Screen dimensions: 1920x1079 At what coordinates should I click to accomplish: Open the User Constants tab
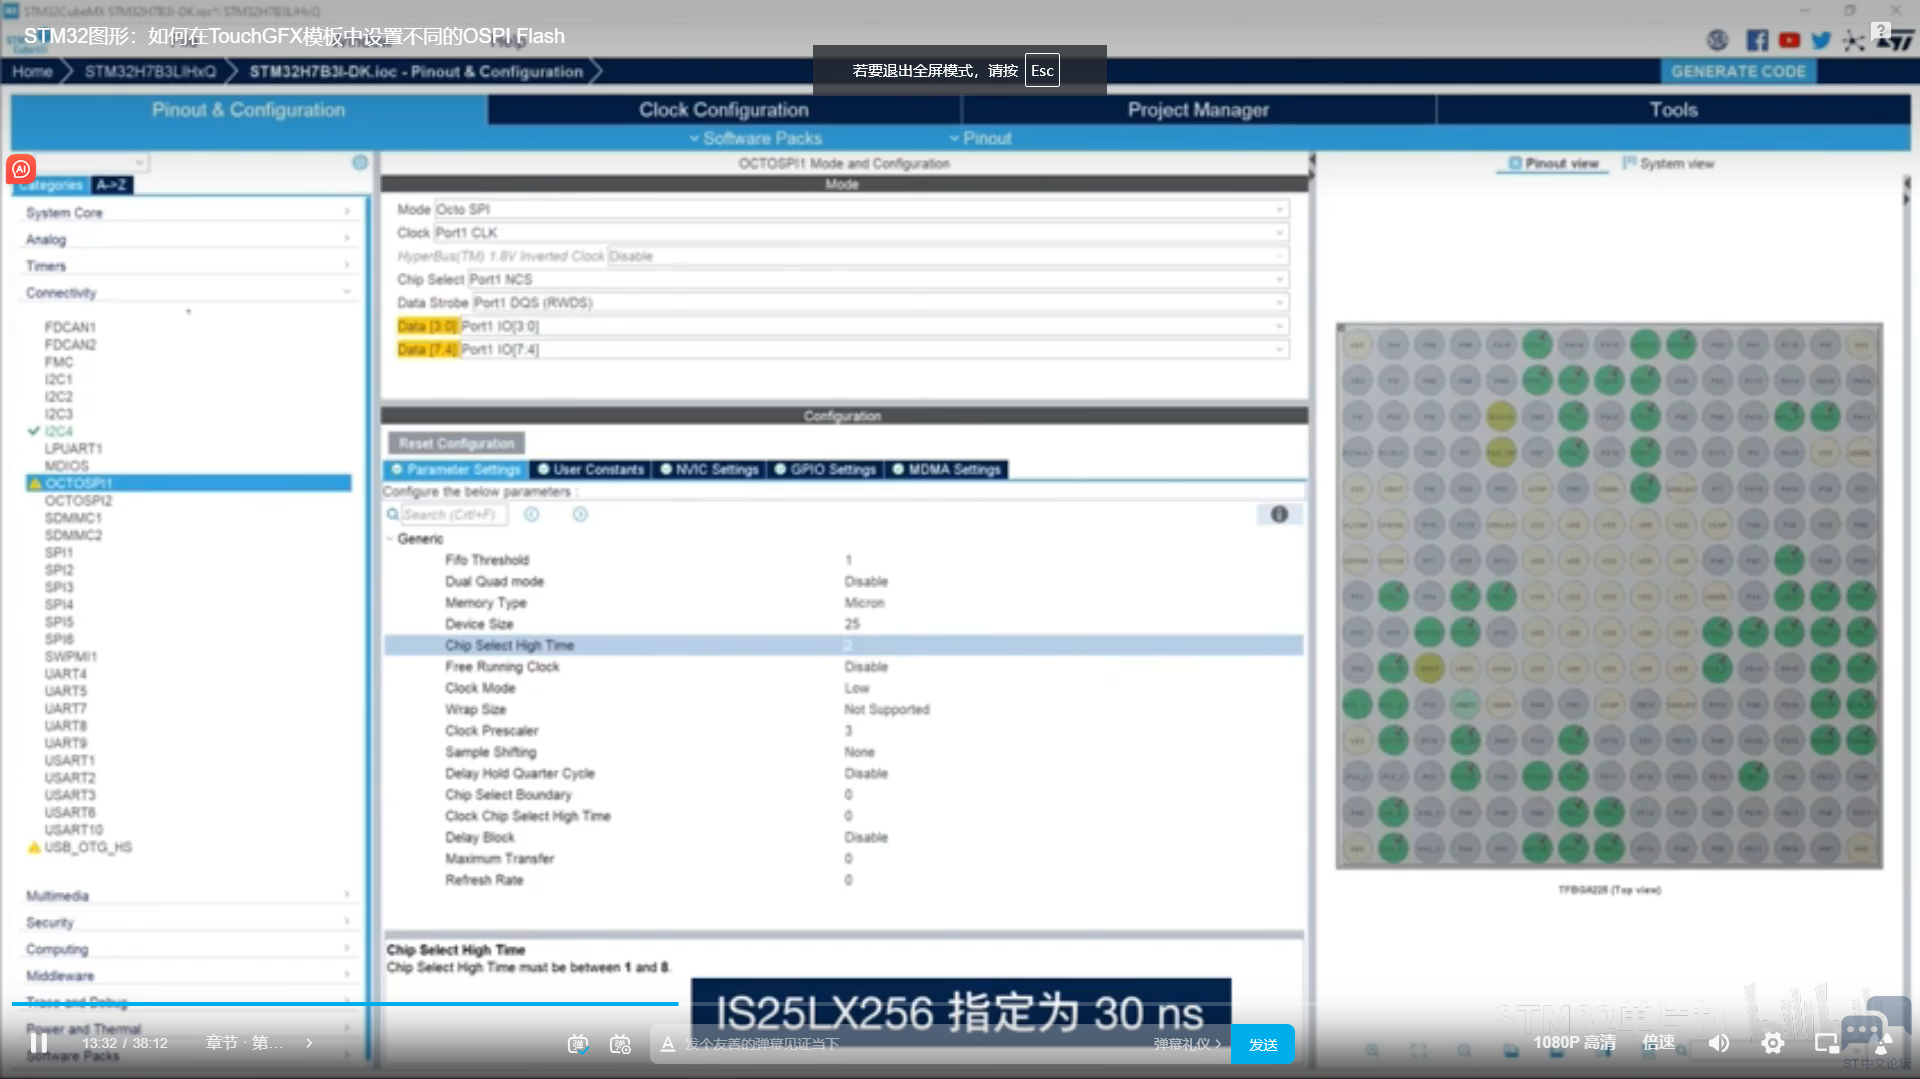pos(590,469)
